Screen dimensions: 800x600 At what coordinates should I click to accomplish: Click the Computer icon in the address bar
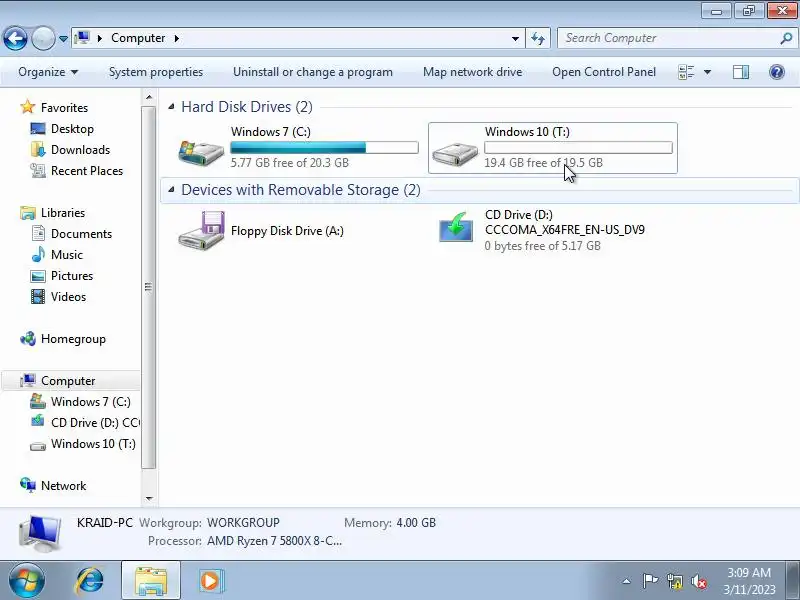82,38
